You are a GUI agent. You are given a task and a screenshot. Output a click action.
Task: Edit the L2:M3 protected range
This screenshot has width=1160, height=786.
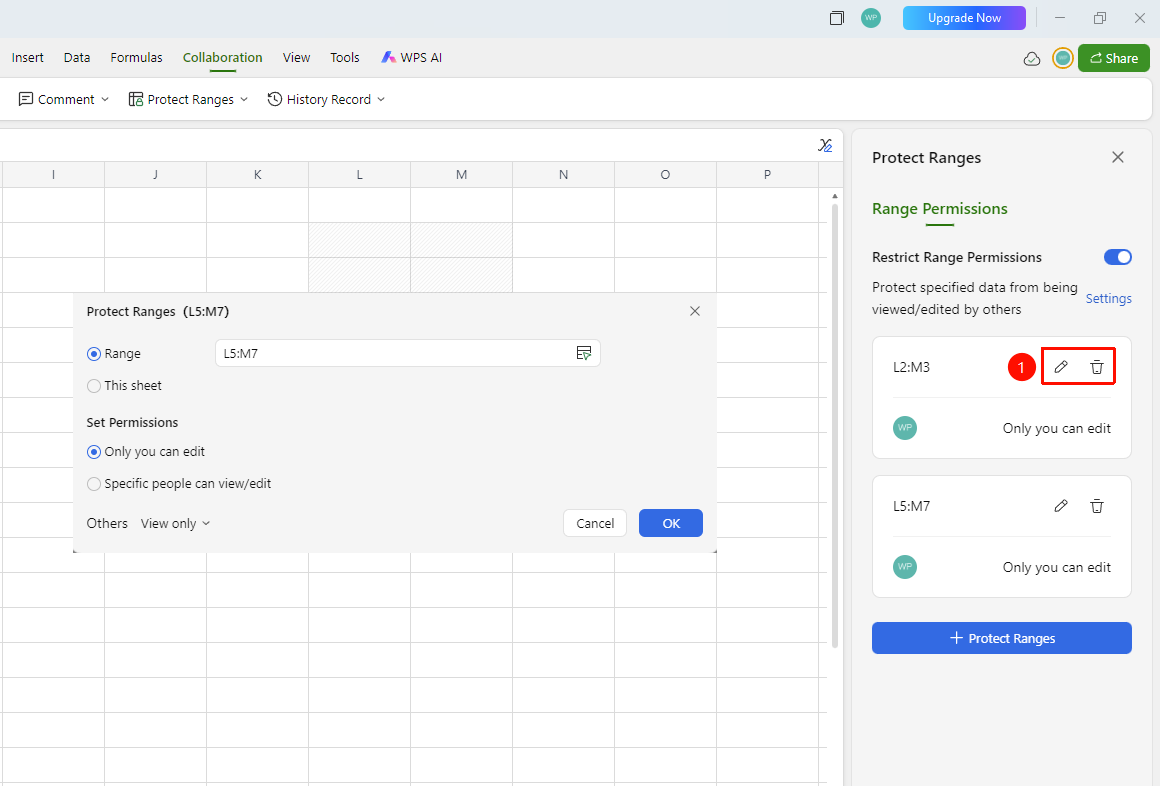(1061, 367)
